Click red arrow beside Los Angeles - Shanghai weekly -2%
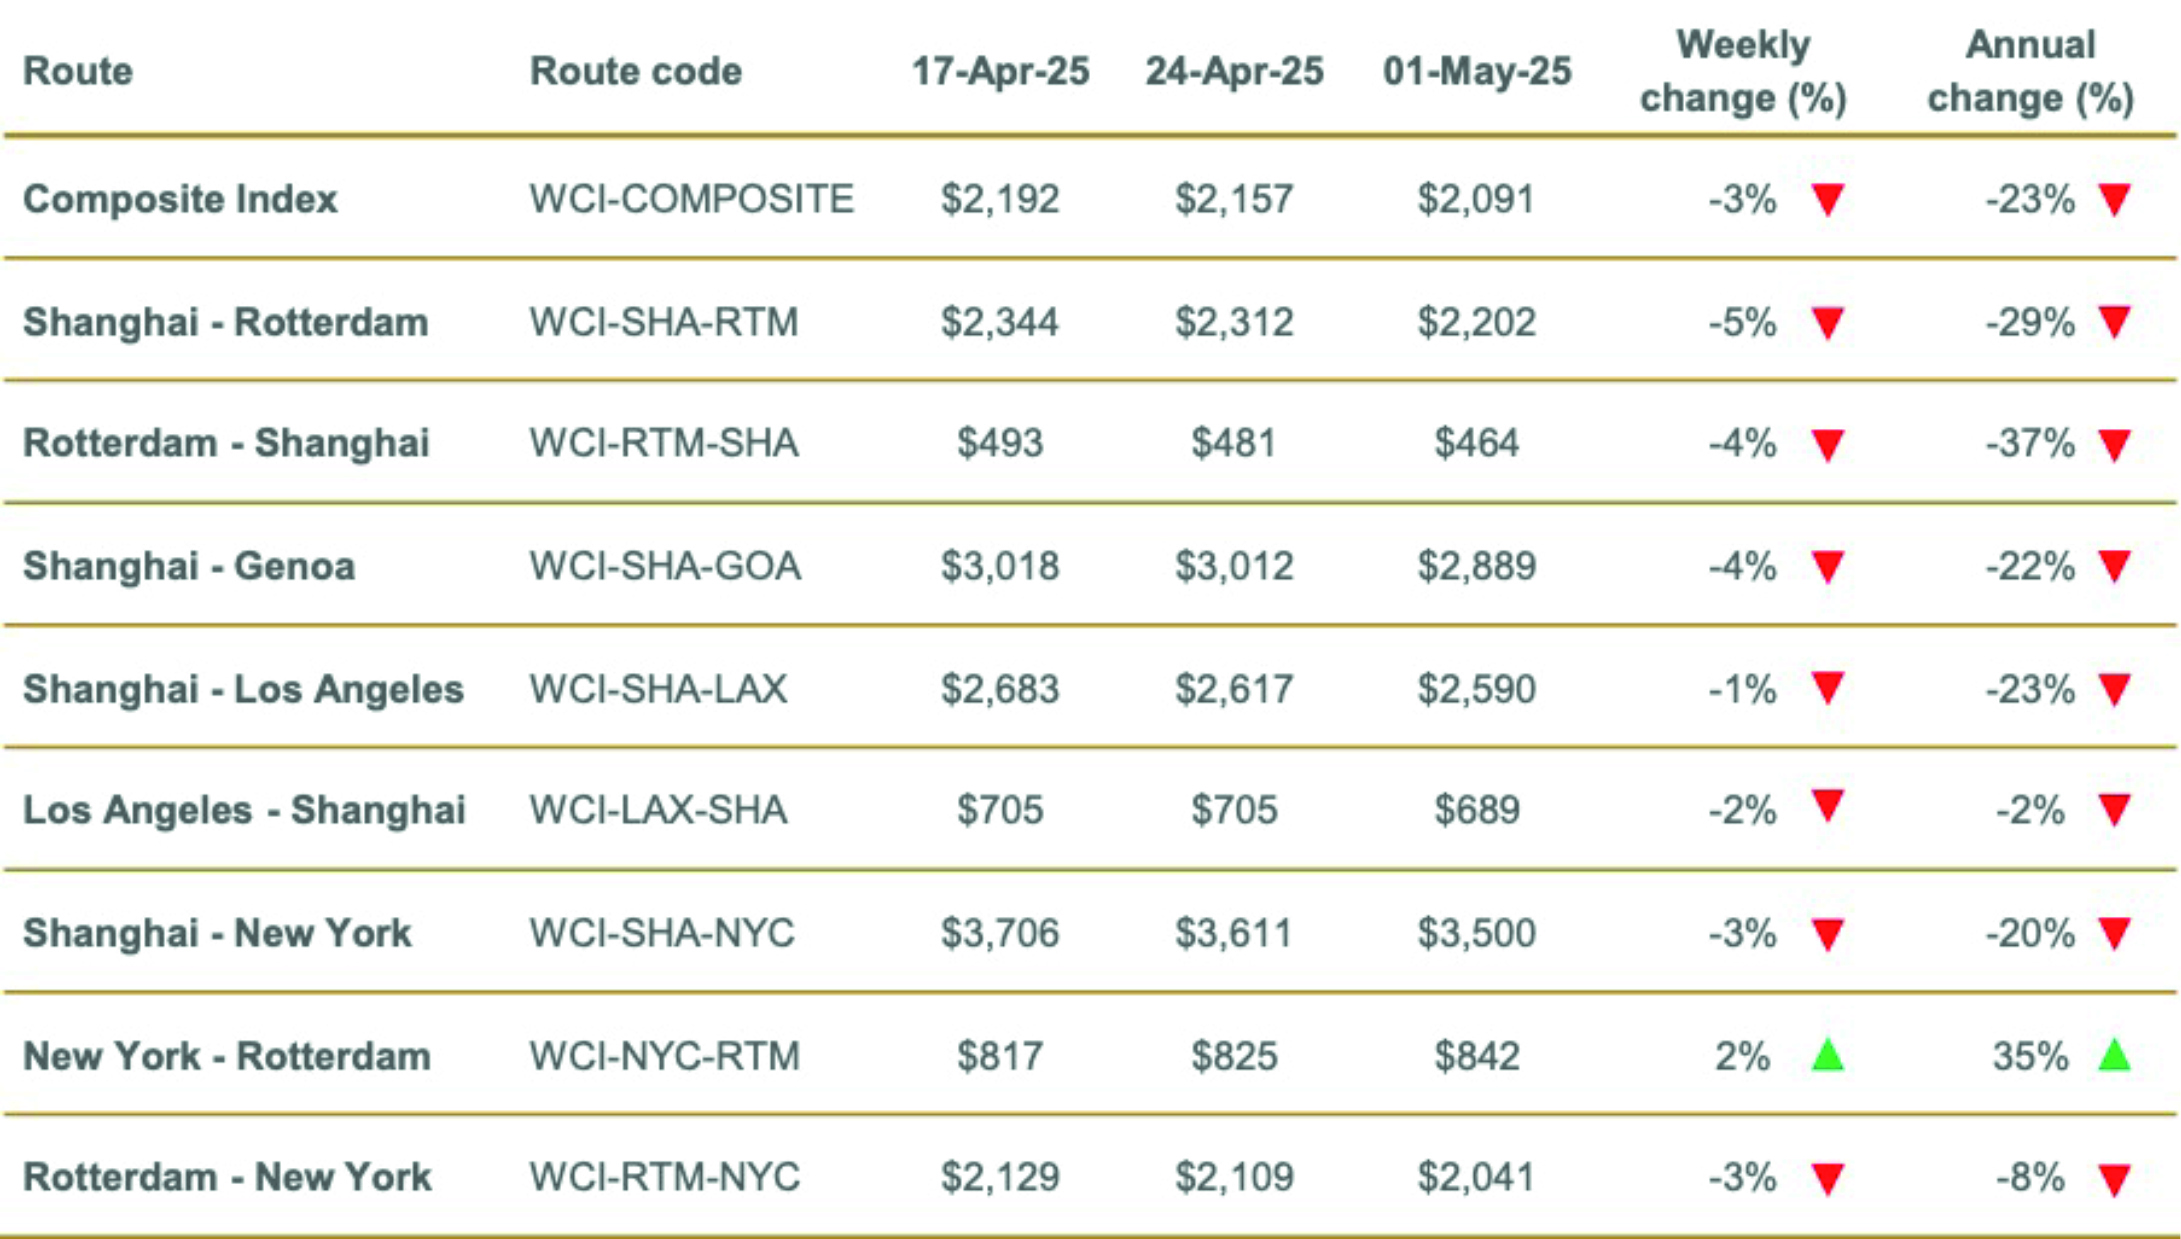 coord(1827,805)
